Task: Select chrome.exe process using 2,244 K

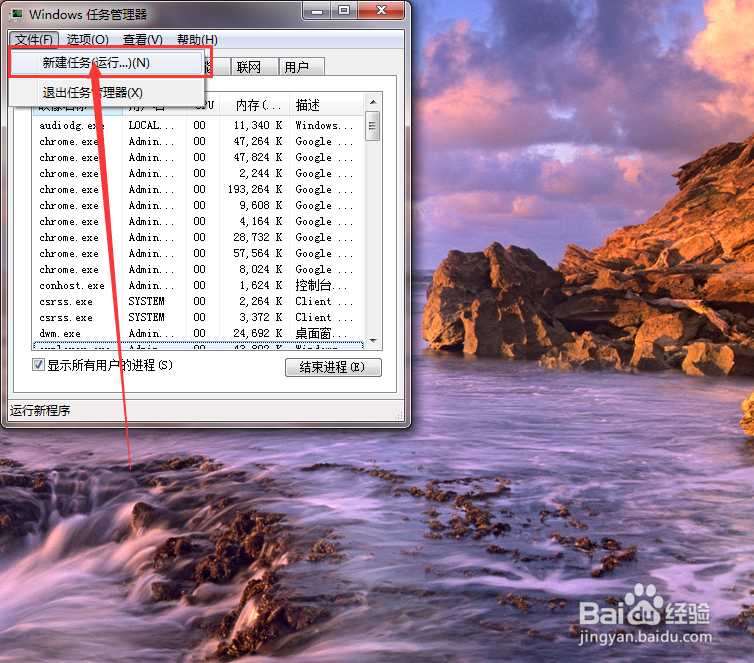Action: tap(198, 174)
